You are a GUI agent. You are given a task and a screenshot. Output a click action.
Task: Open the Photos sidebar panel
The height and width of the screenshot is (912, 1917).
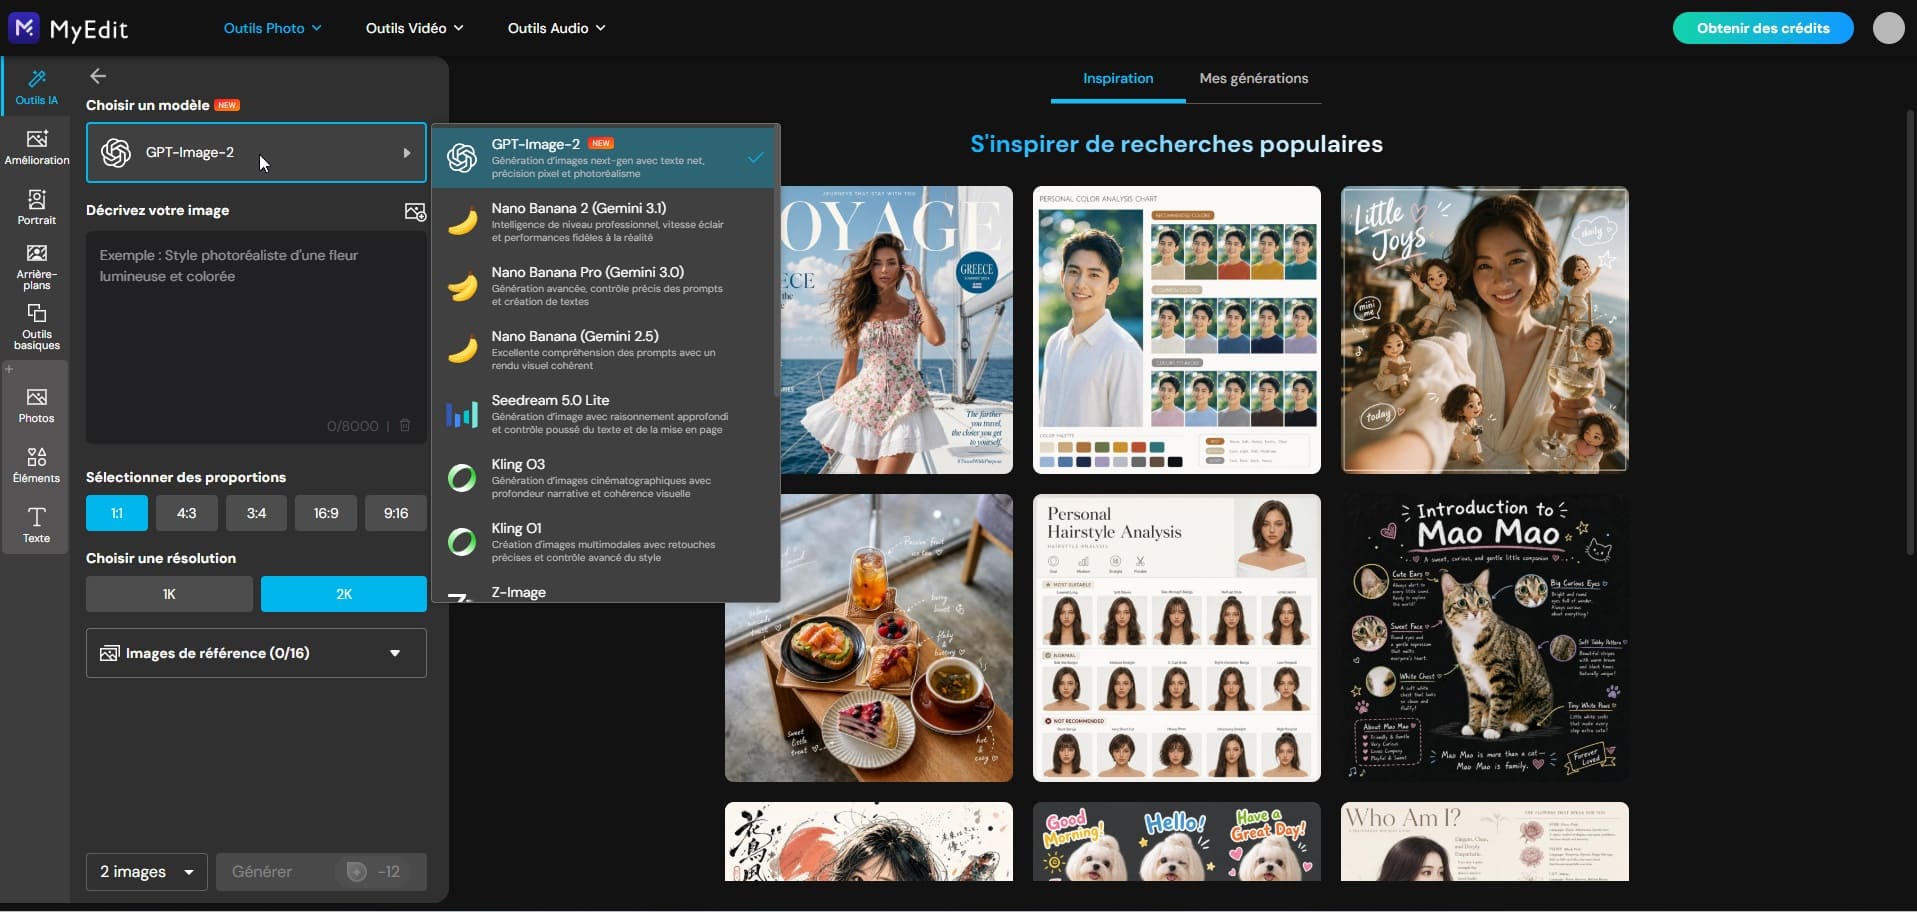(x=37, y=405)
